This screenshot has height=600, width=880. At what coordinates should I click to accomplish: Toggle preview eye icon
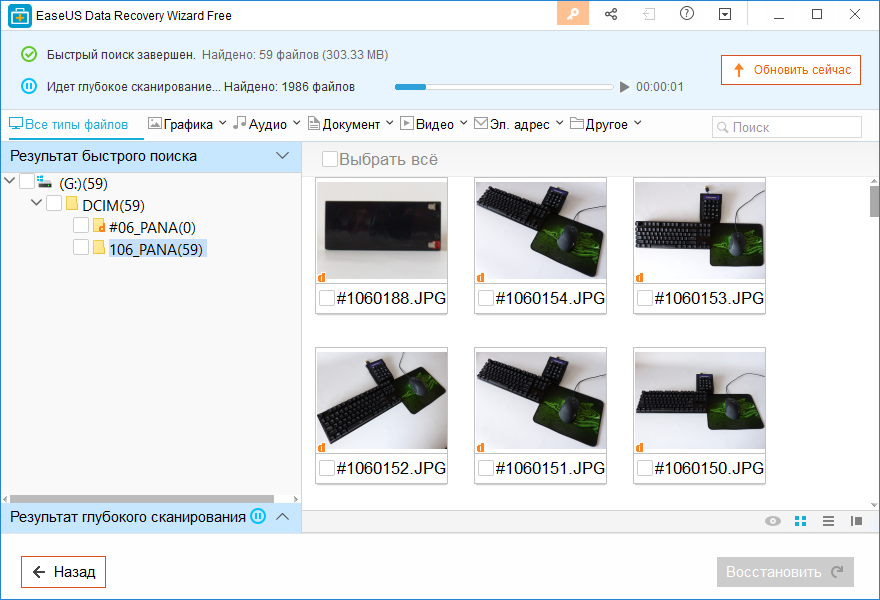pos(773,521)
